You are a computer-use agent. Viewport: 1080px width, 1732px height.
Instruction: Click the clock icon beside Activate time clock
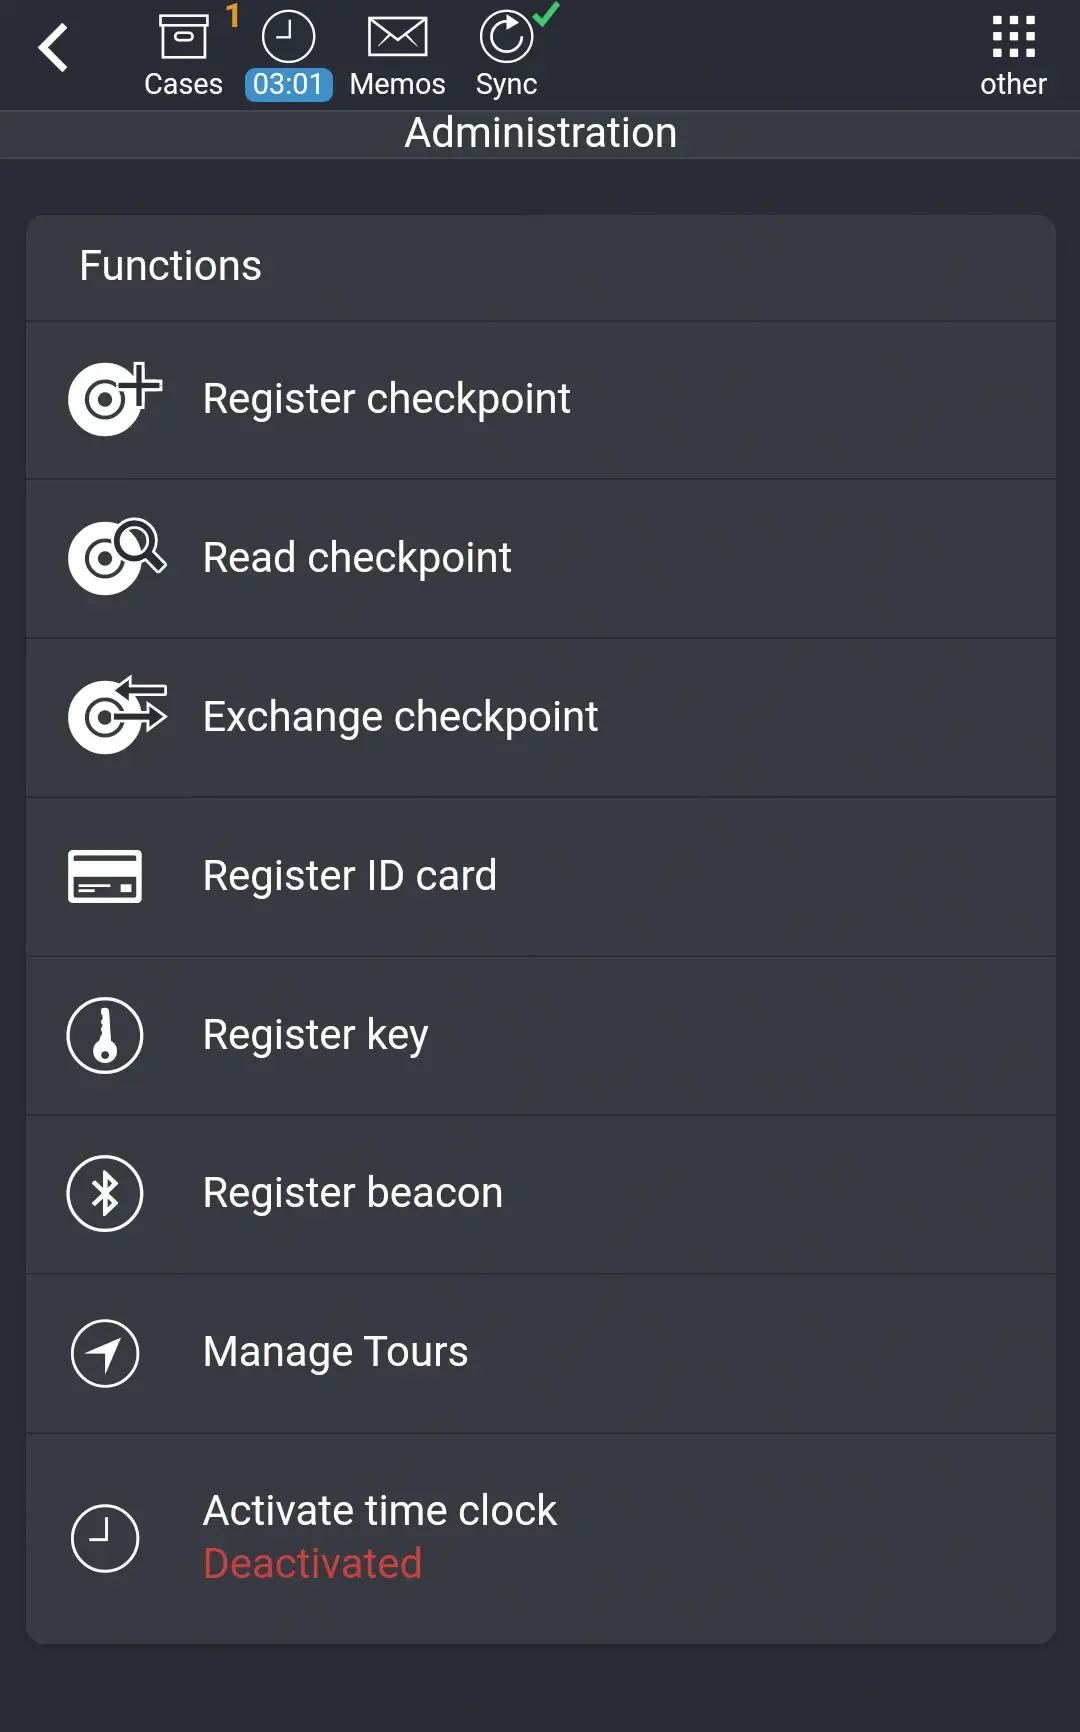click(x=105, y=1537)
